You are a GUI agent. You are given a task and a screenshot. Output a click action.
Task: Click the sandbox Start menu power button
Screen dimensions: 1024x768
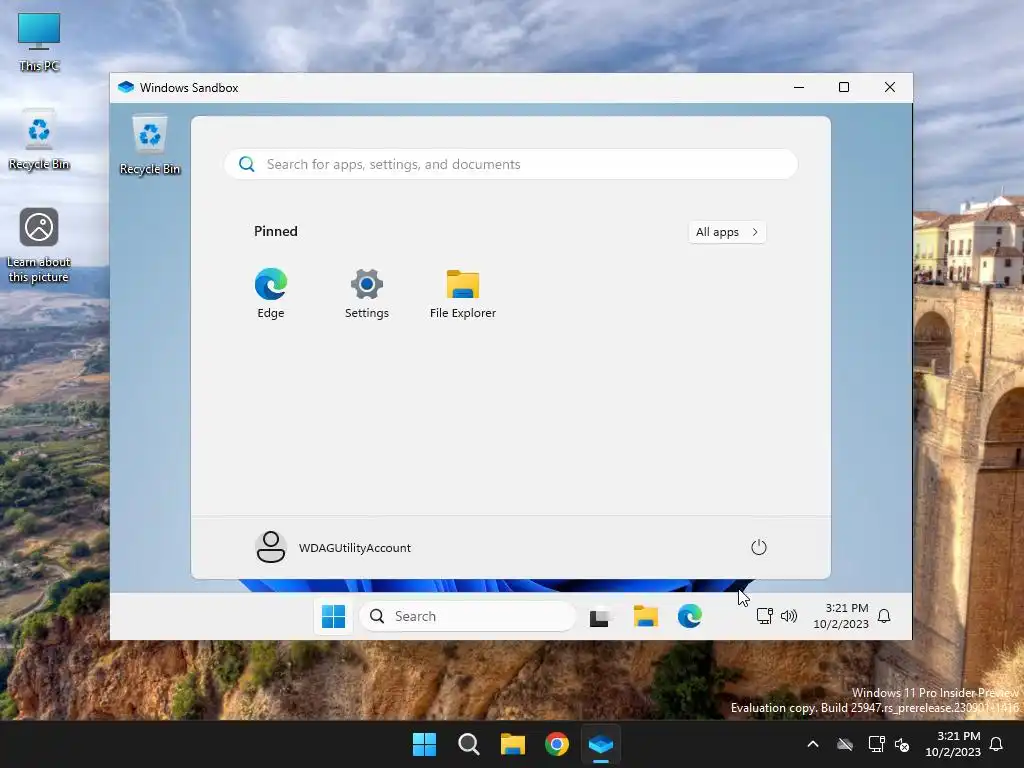tap(758, 547)
